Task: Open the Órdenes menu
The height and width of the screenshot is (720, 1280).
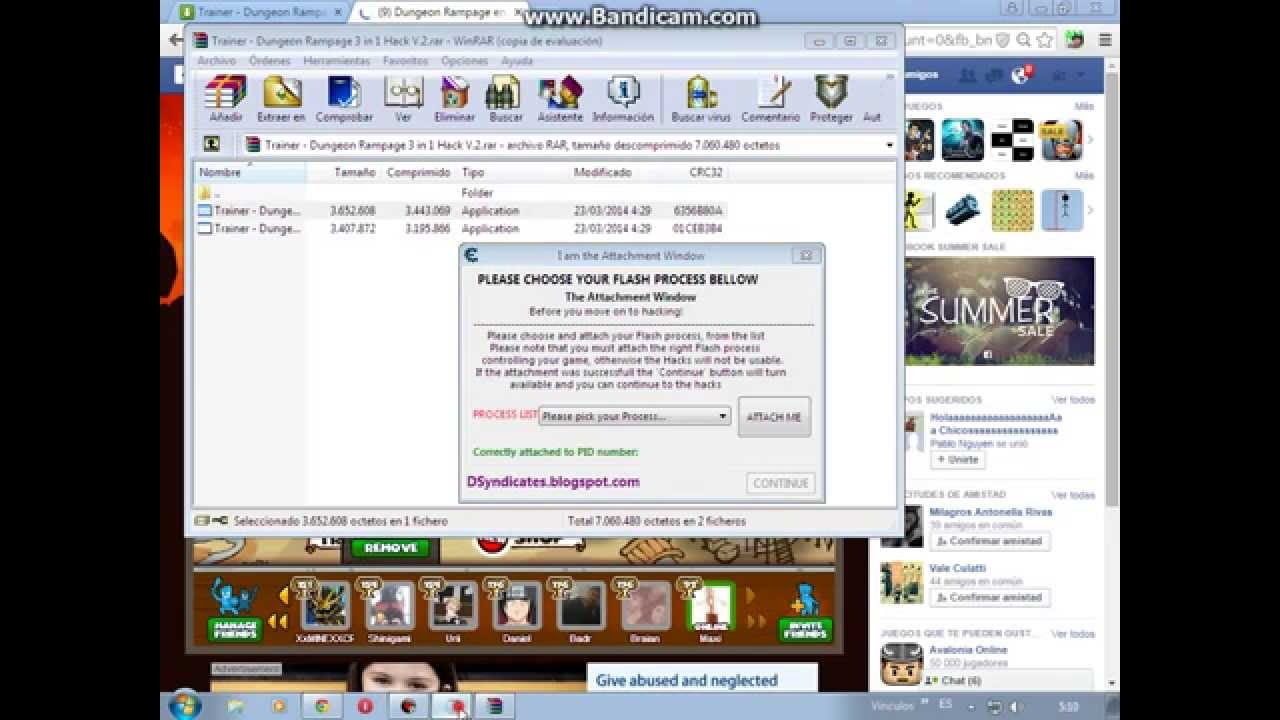Action: (269, 61)
